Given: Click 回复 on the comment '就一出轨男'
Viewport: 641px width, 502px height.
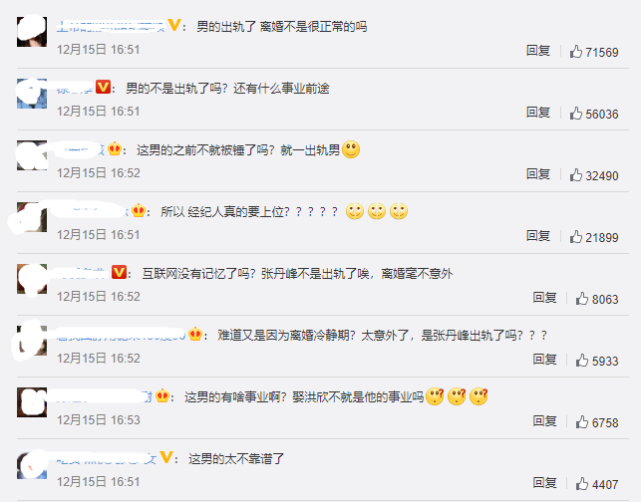Looking at the screenshot, I should tap(538, 174).
